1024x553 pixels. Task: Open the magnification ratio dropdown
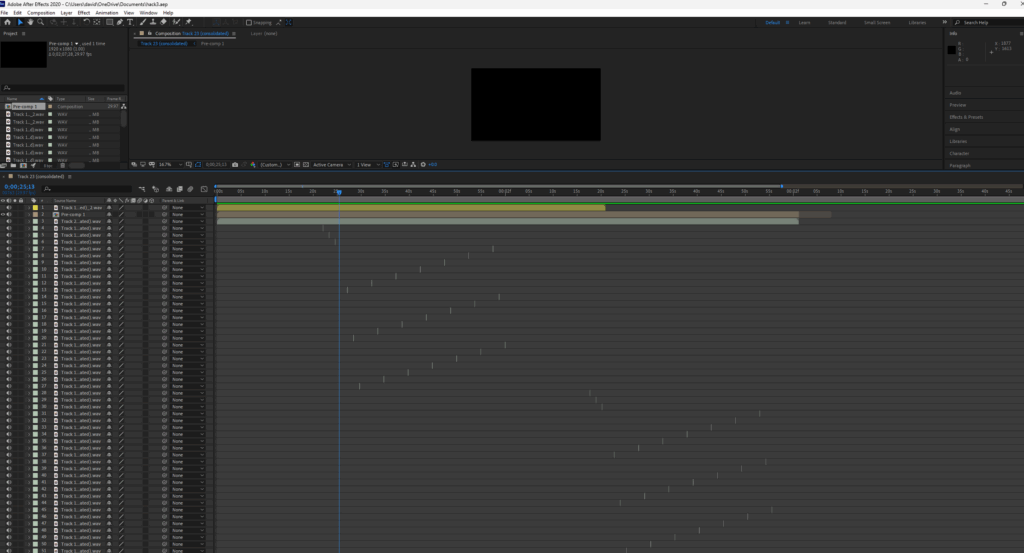click(x=170, y=165)
